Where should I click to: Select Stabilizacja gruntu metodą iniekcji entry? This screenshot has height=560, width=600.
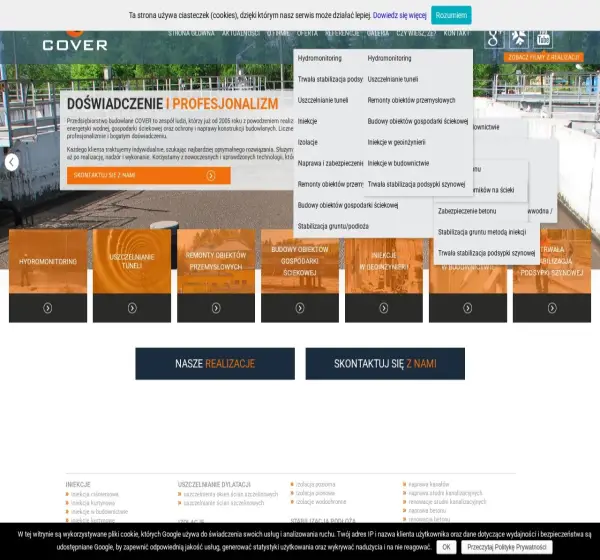(x=482, y=232)
